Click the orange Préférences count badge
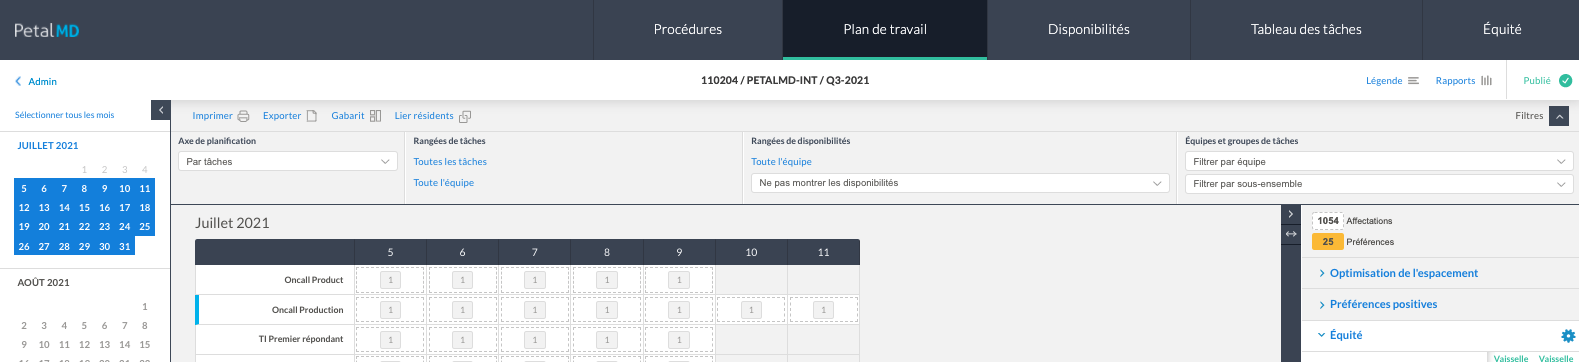Image resolution: width=1579 pixels, height=362 pixels. pyautogui.click(x=1327, y=242)
